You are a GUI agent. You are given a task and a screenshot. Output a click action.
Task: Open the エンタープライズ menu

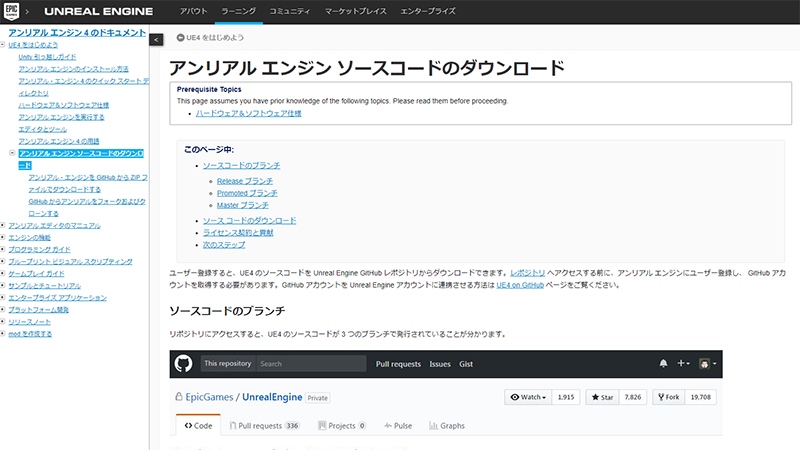(428, 11)
